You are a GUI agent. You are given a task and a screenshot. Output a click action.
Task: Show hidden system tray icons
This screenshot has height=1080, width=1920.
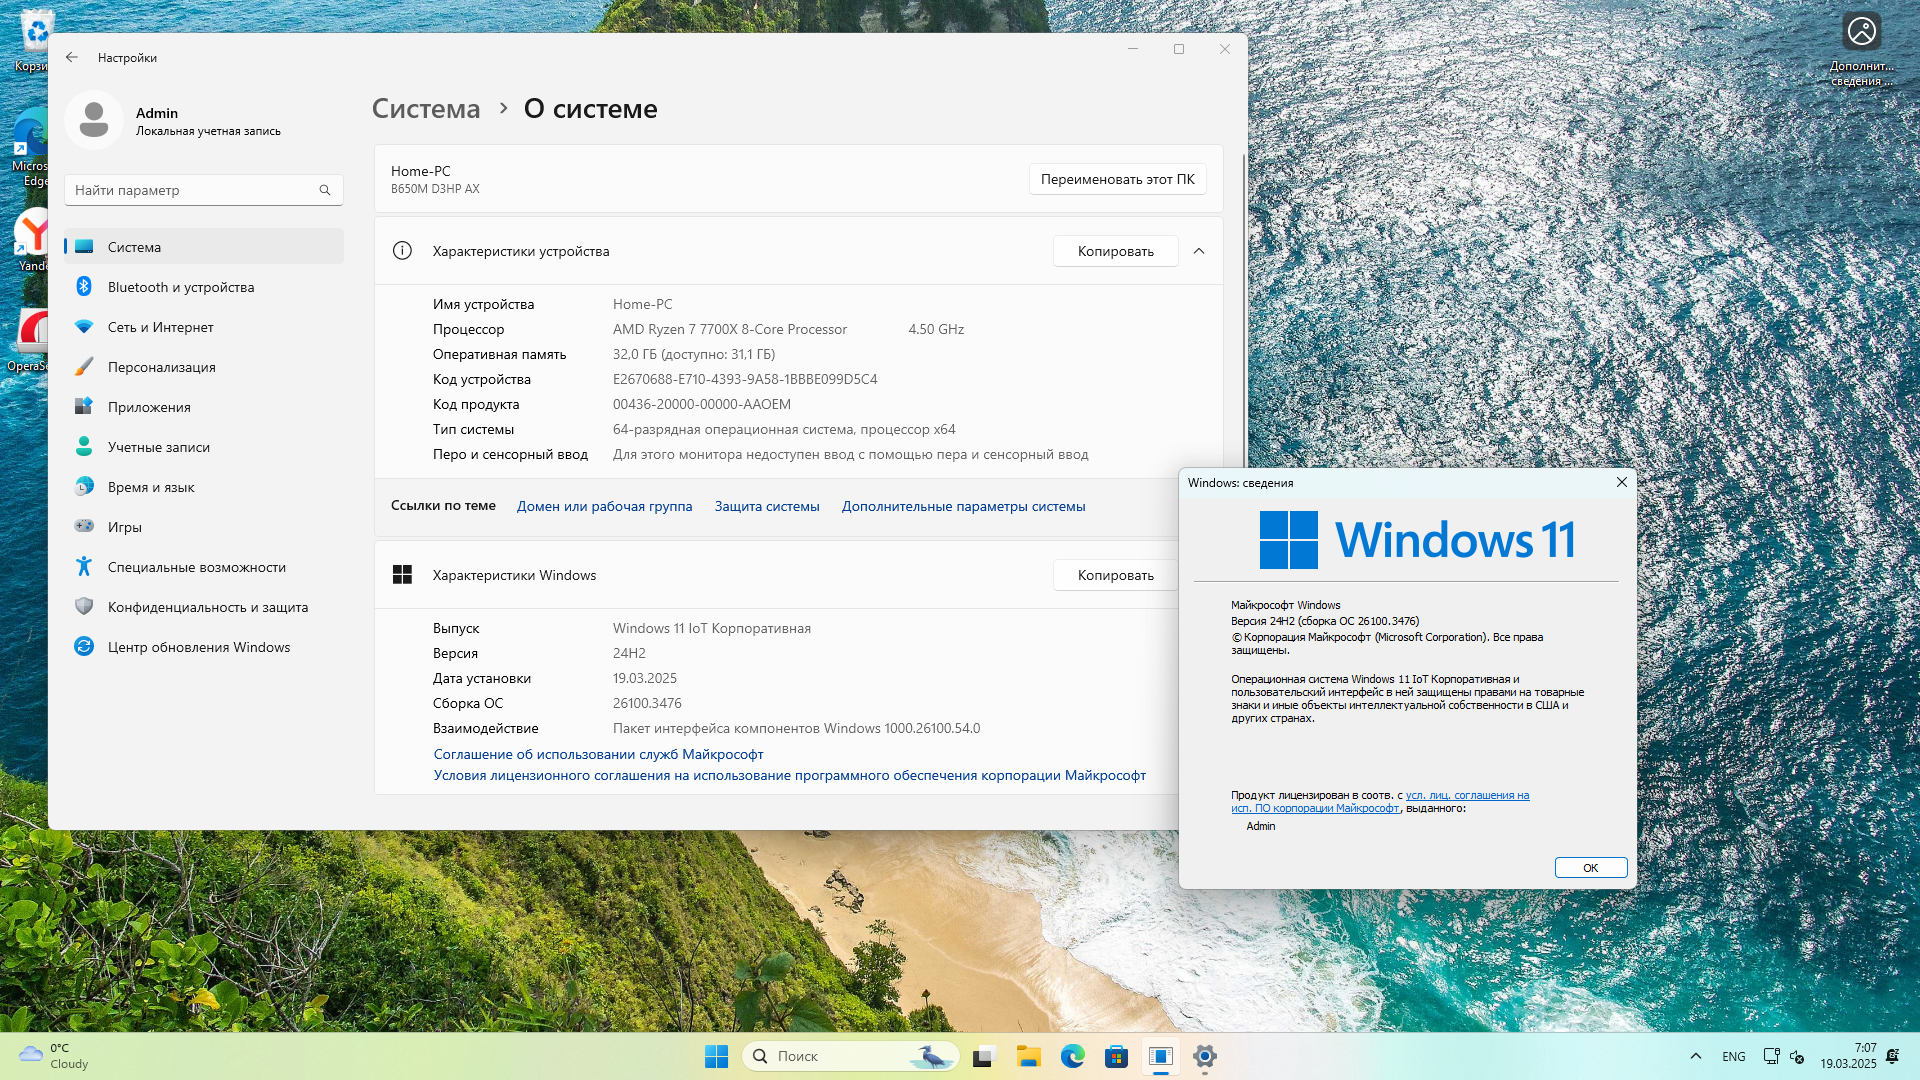pos(1695,1056)
